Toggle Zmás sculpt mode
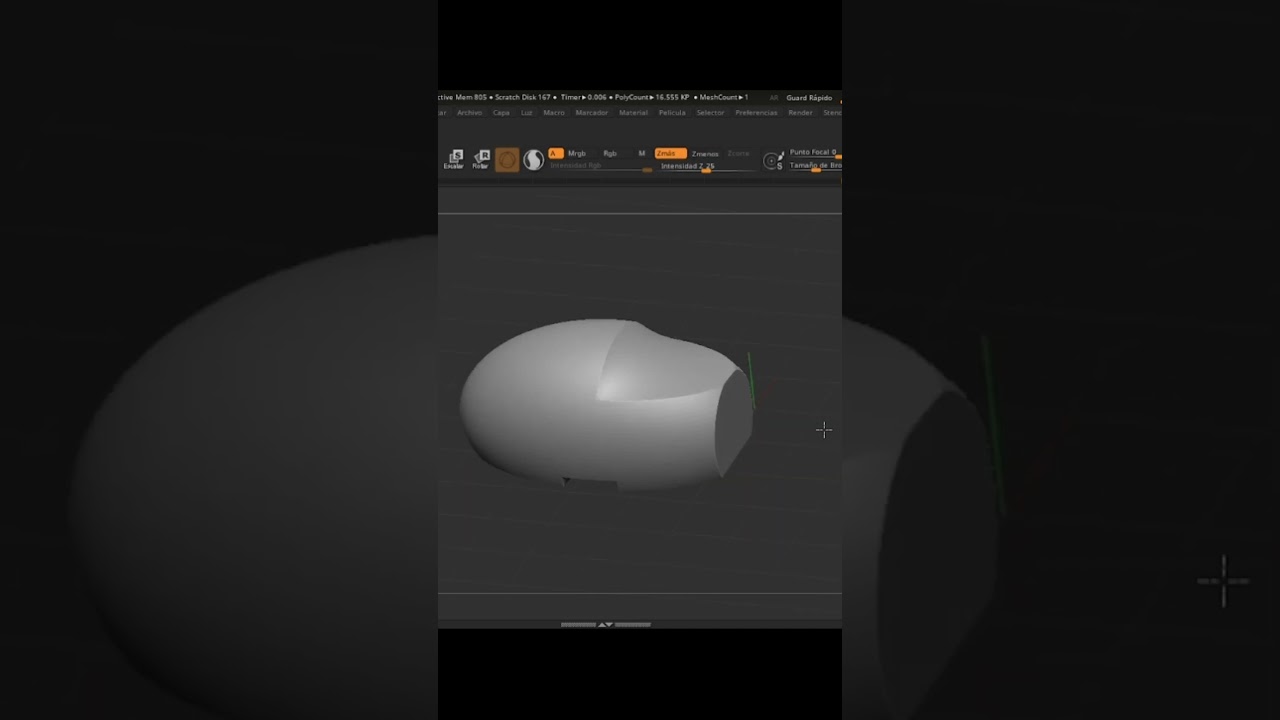The image size is (1280, 720). click(670, 153)
